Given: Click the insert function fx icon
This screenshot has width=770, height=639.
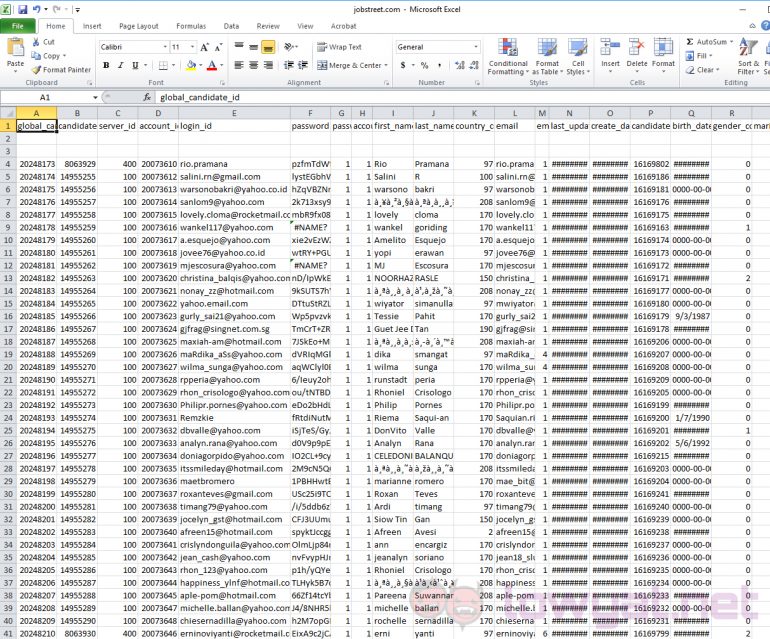Looking at the screenshot, I should coord(147,97).
